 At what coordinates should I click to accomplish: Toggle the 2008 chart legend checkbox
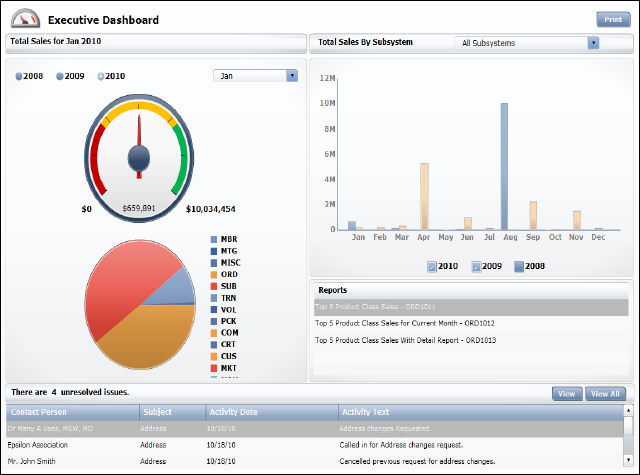pos(519,267)
